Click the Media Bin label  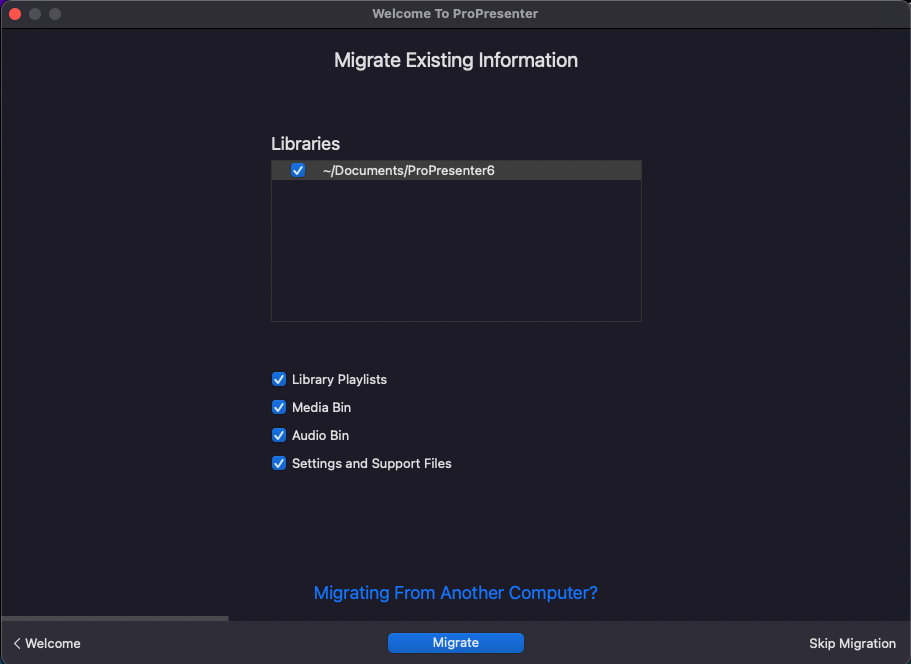(x=321, y=407)
